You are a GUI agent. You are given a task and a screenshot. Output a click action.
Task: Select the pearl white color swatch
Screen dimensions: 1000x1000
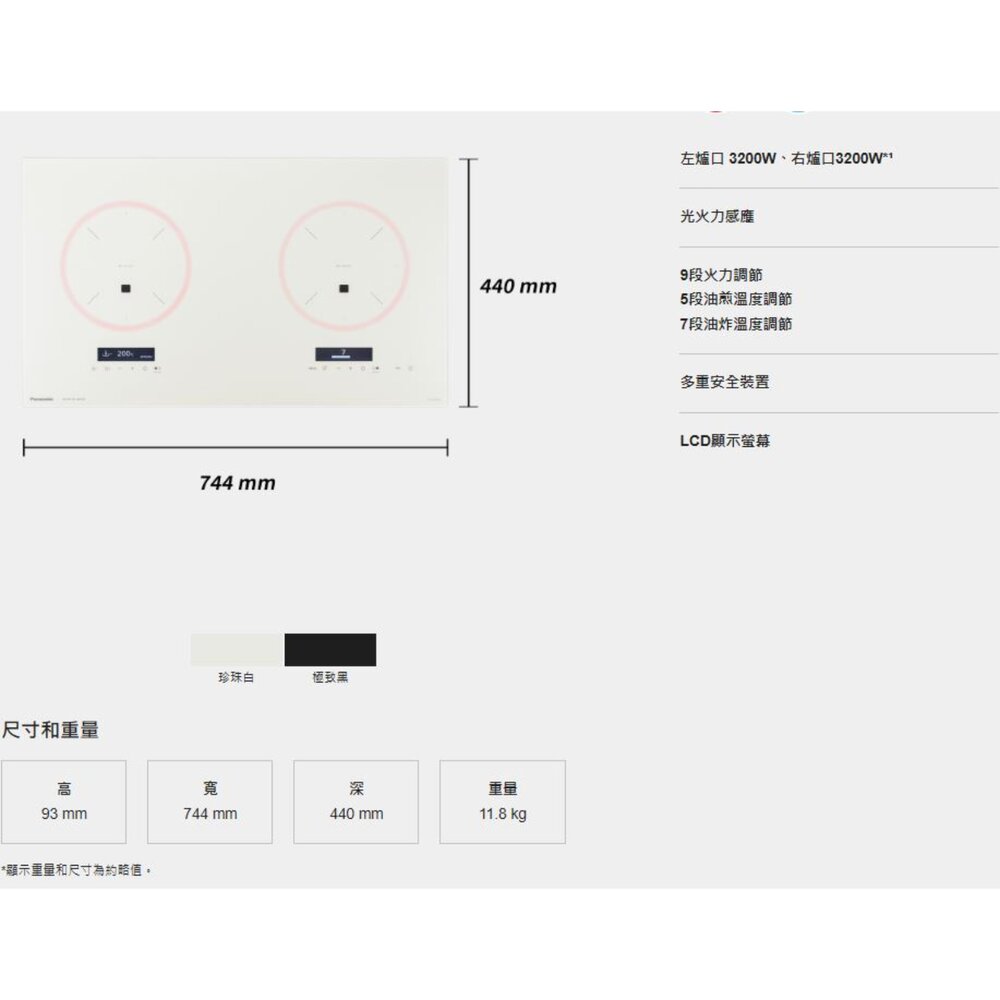236,650
